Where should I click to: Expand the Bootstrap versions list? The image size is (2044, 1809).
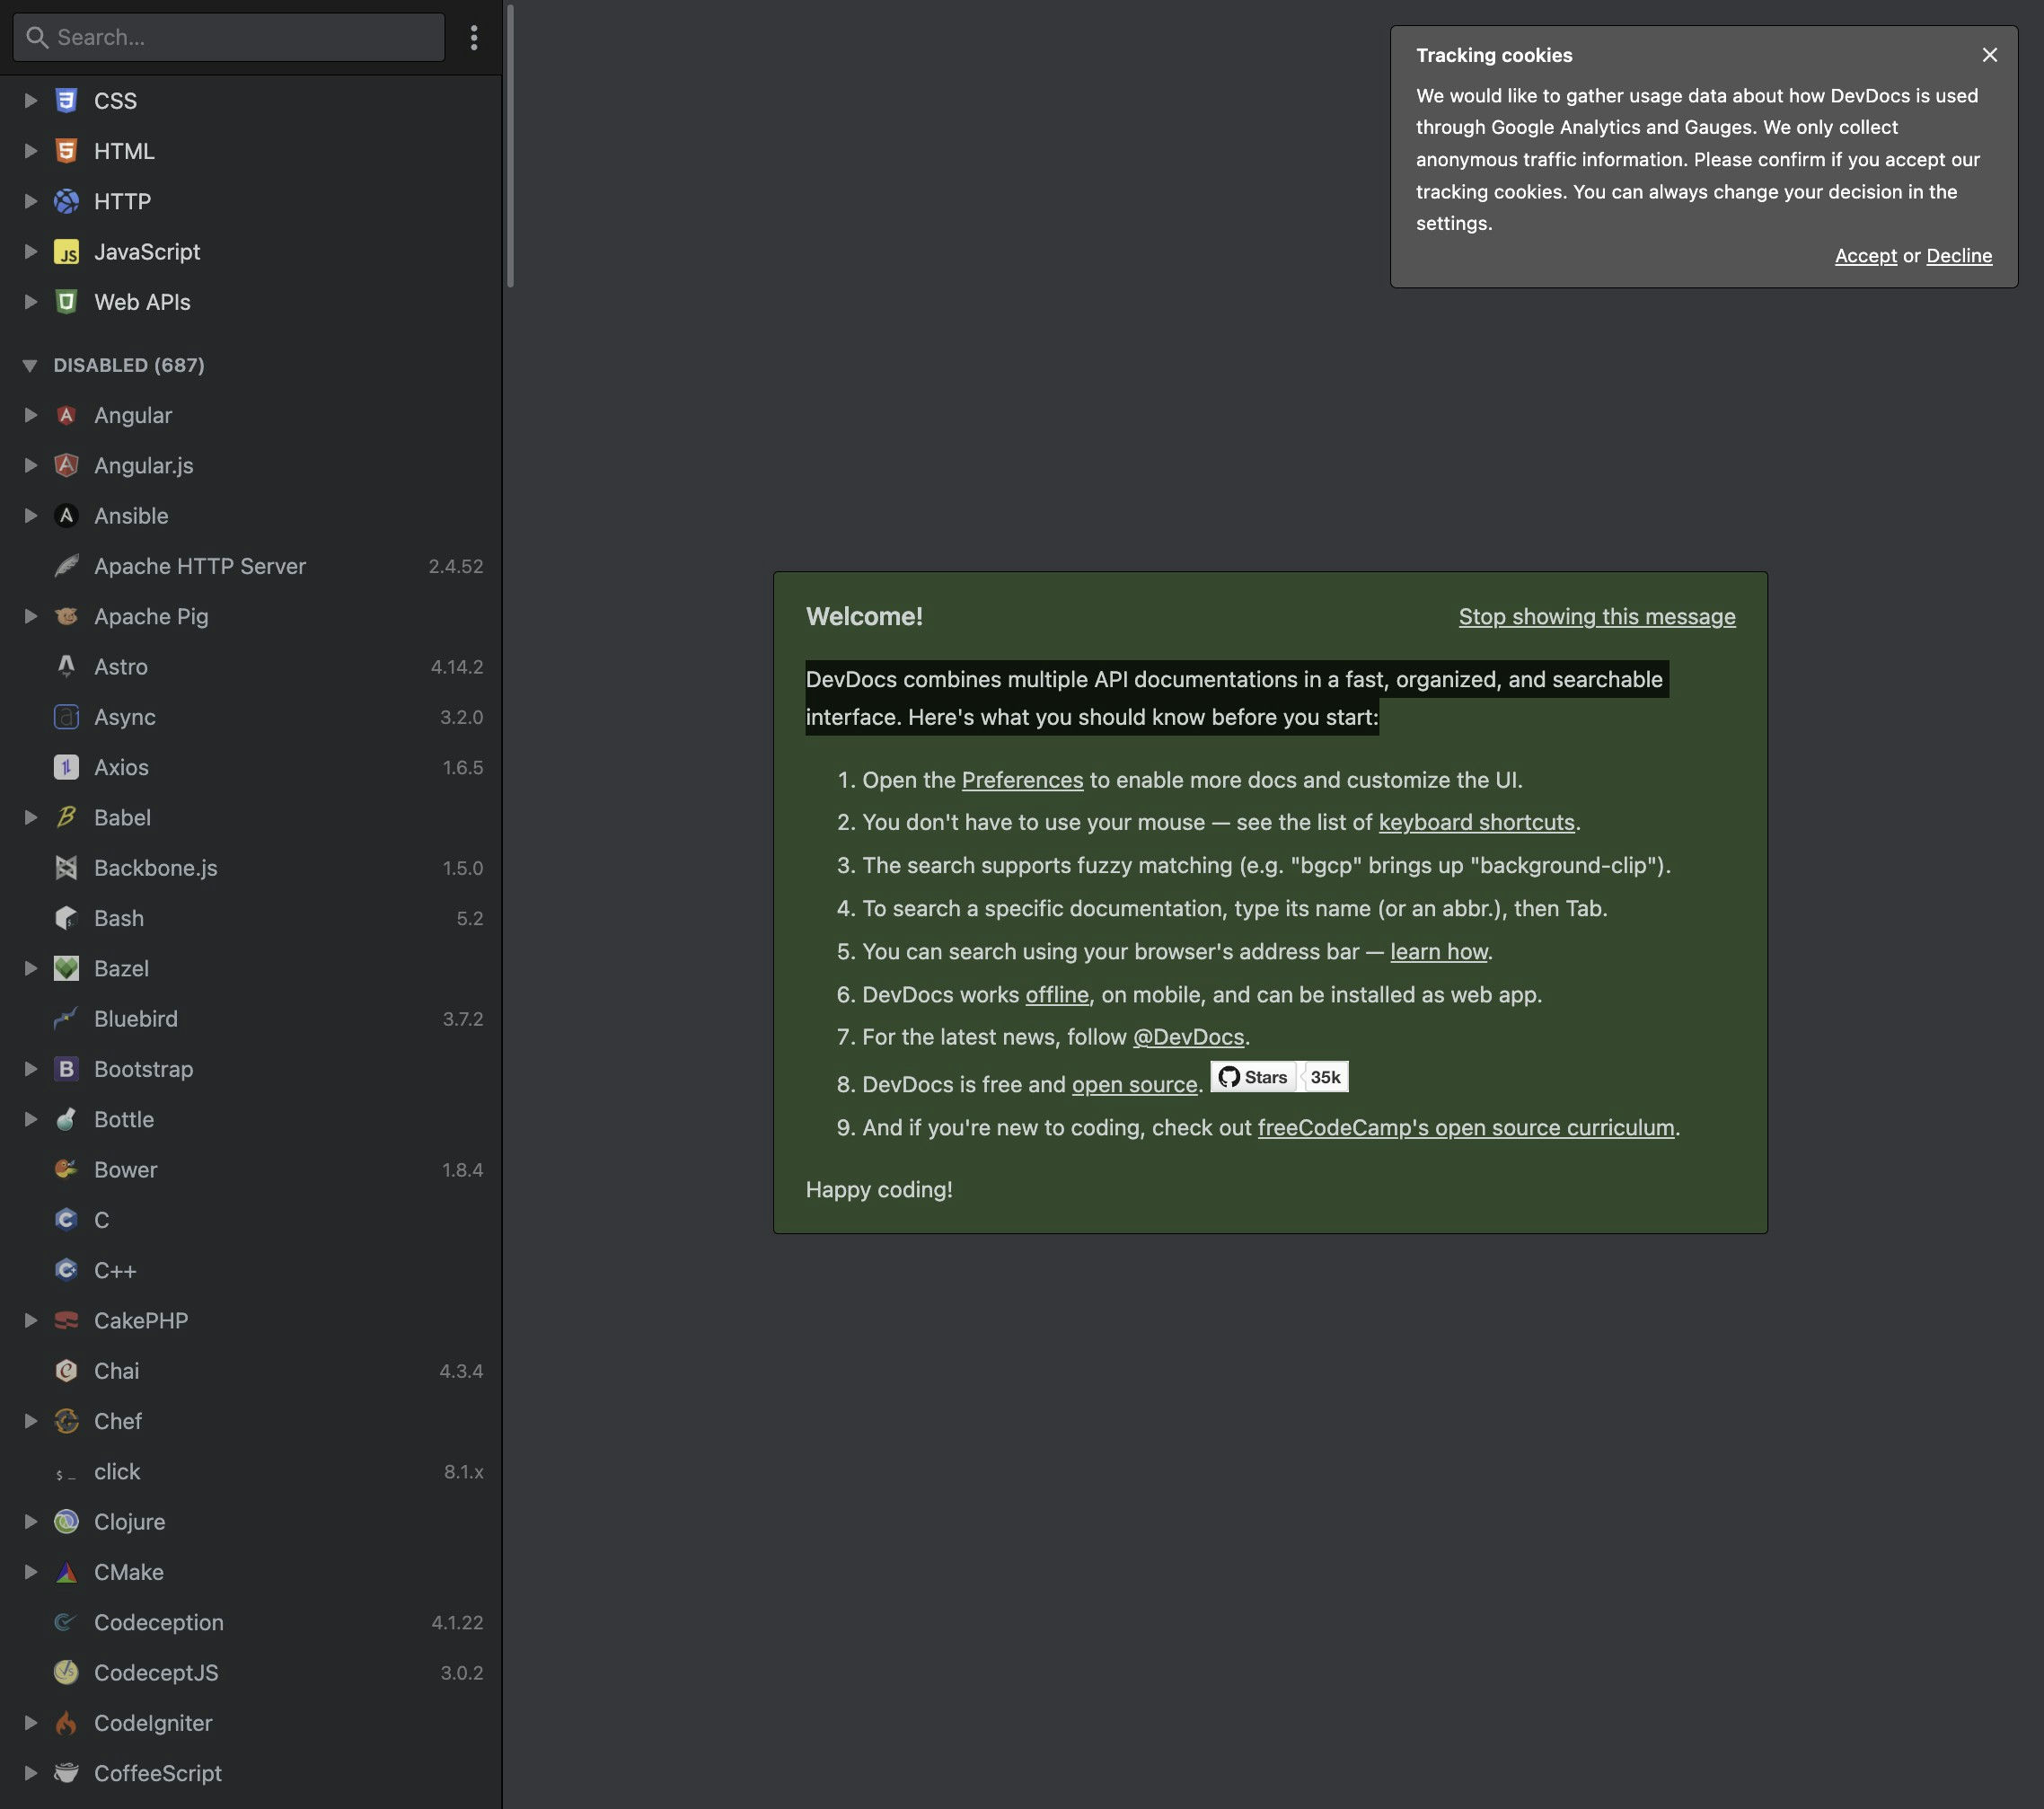click(31, 1069)
